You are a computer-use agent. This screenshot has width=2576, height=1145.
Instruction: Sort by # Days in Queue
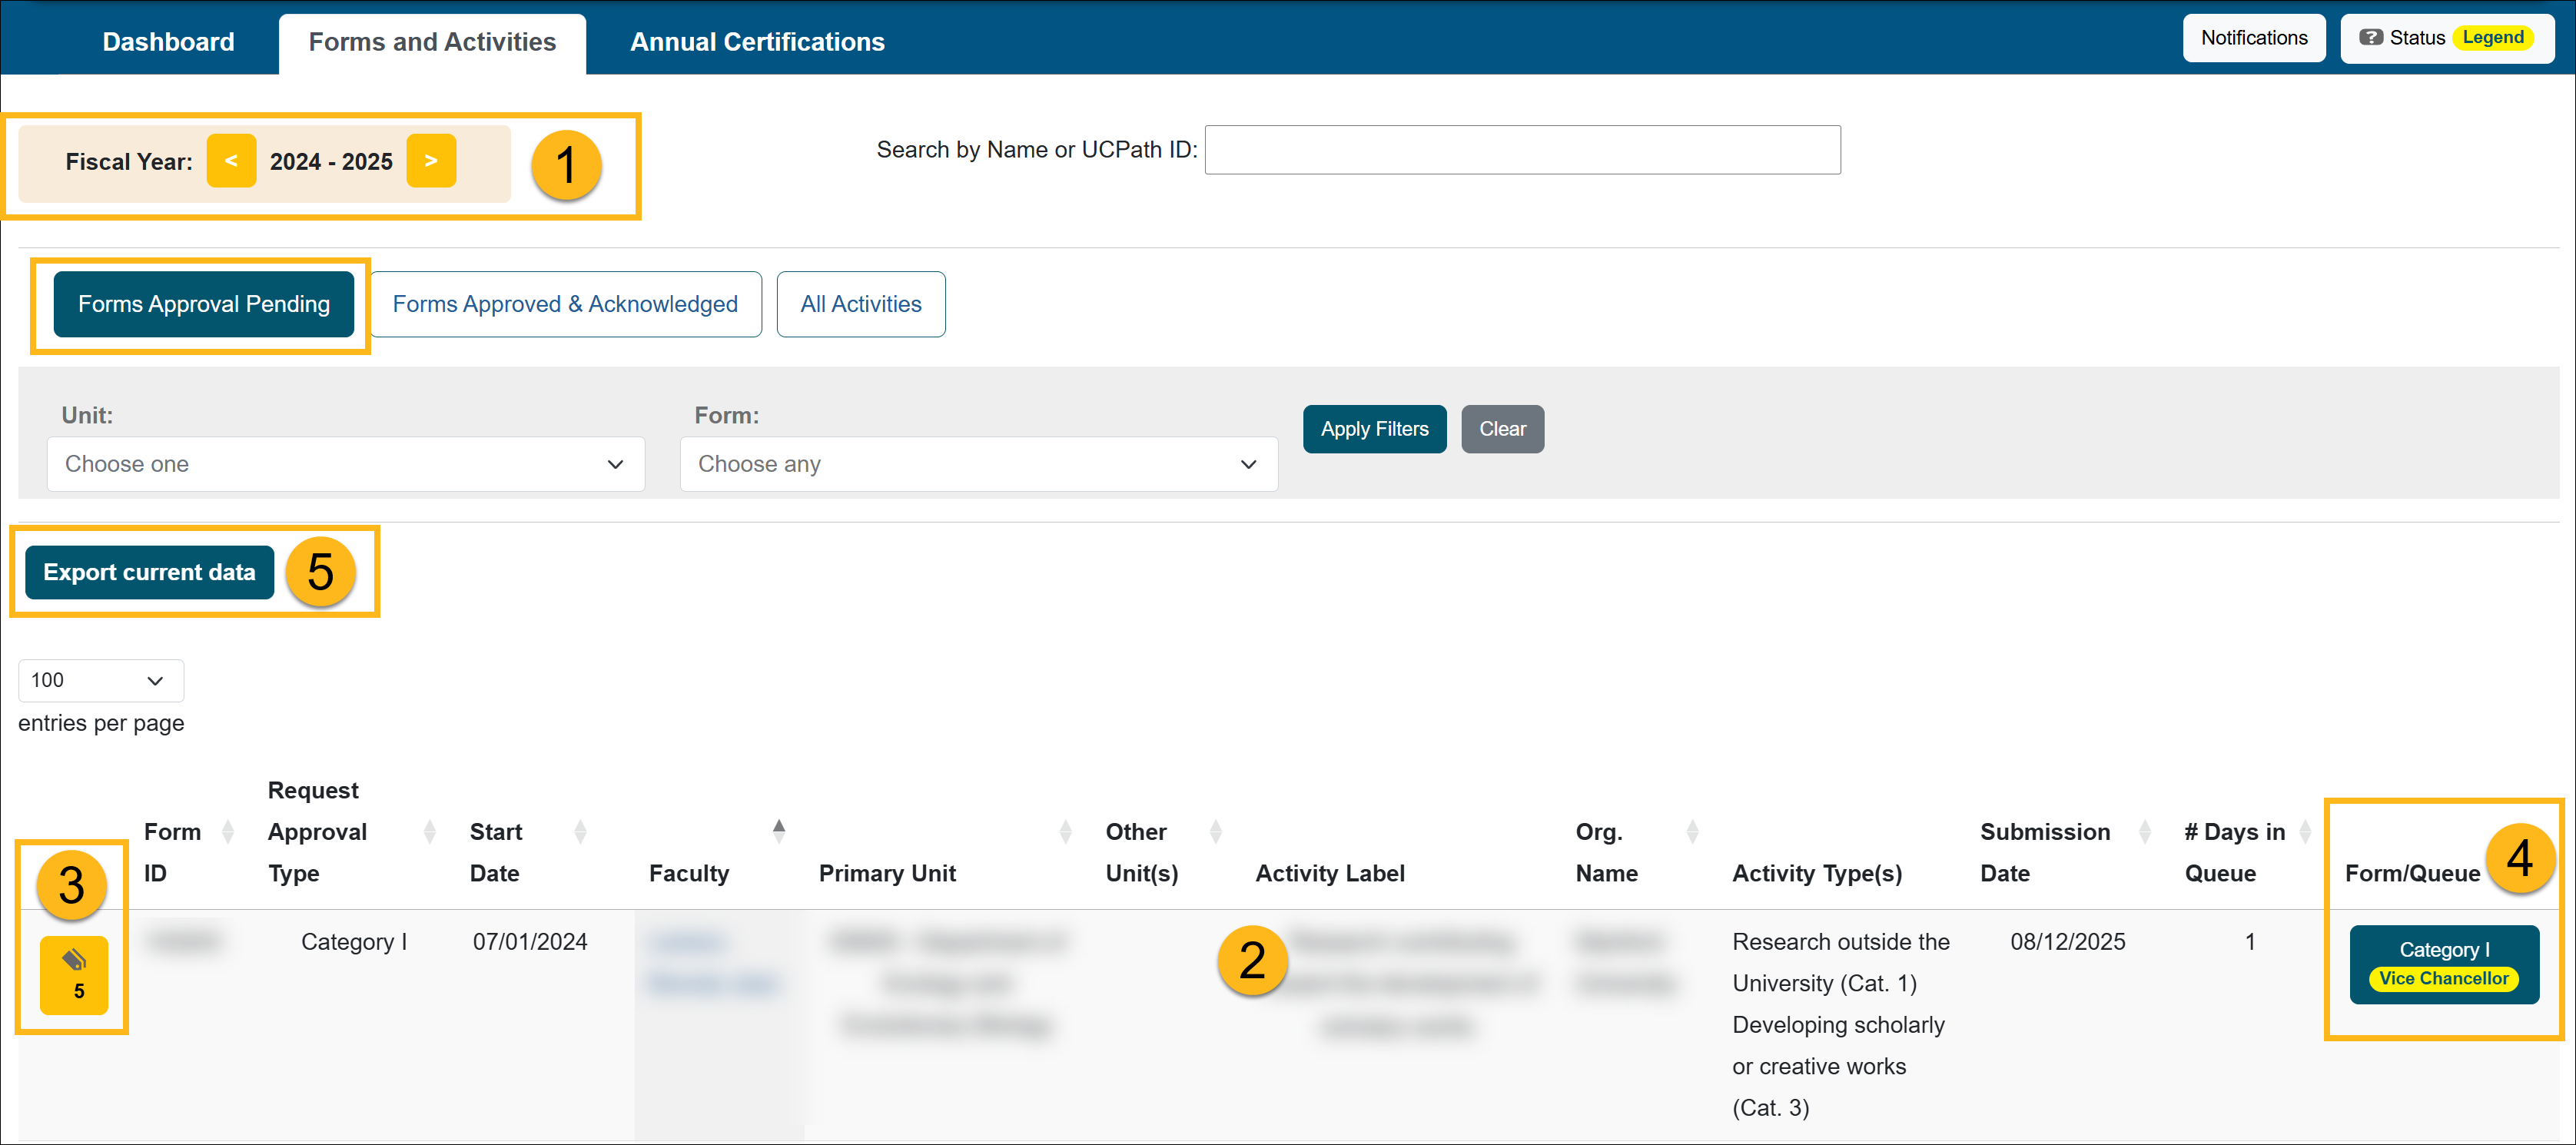tap(2305, 832)
